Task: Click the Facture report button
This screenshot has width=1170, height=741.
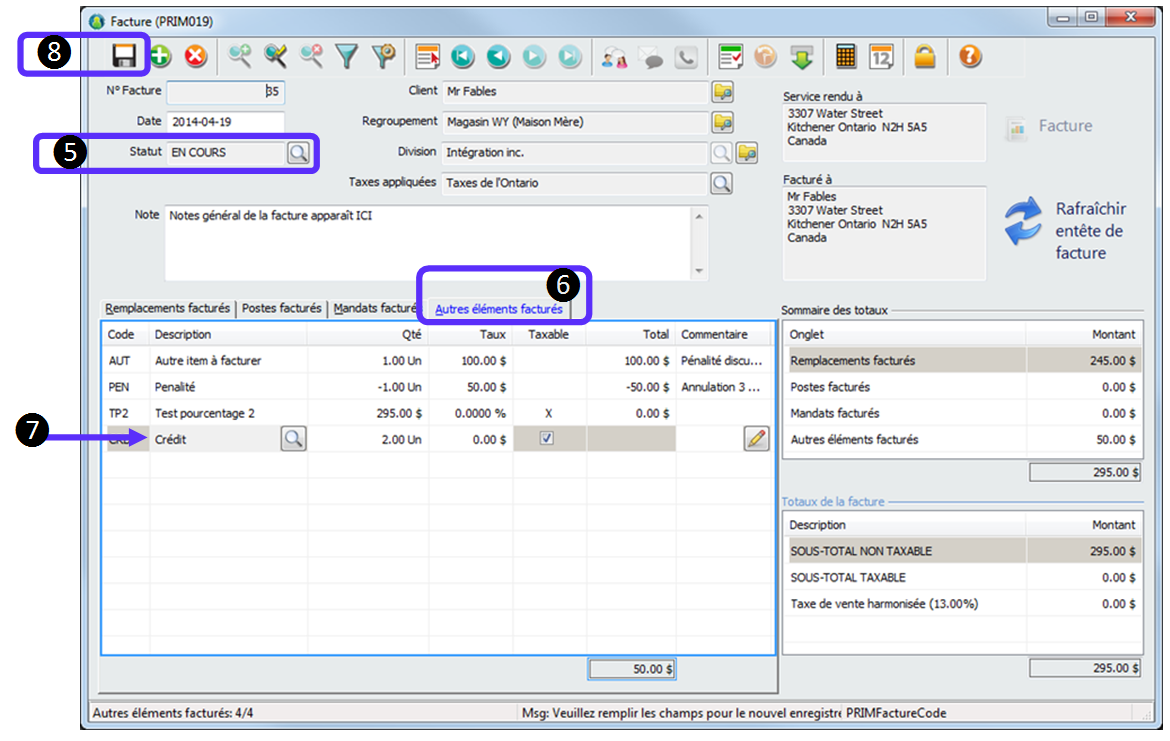Action: point(1050,127)
